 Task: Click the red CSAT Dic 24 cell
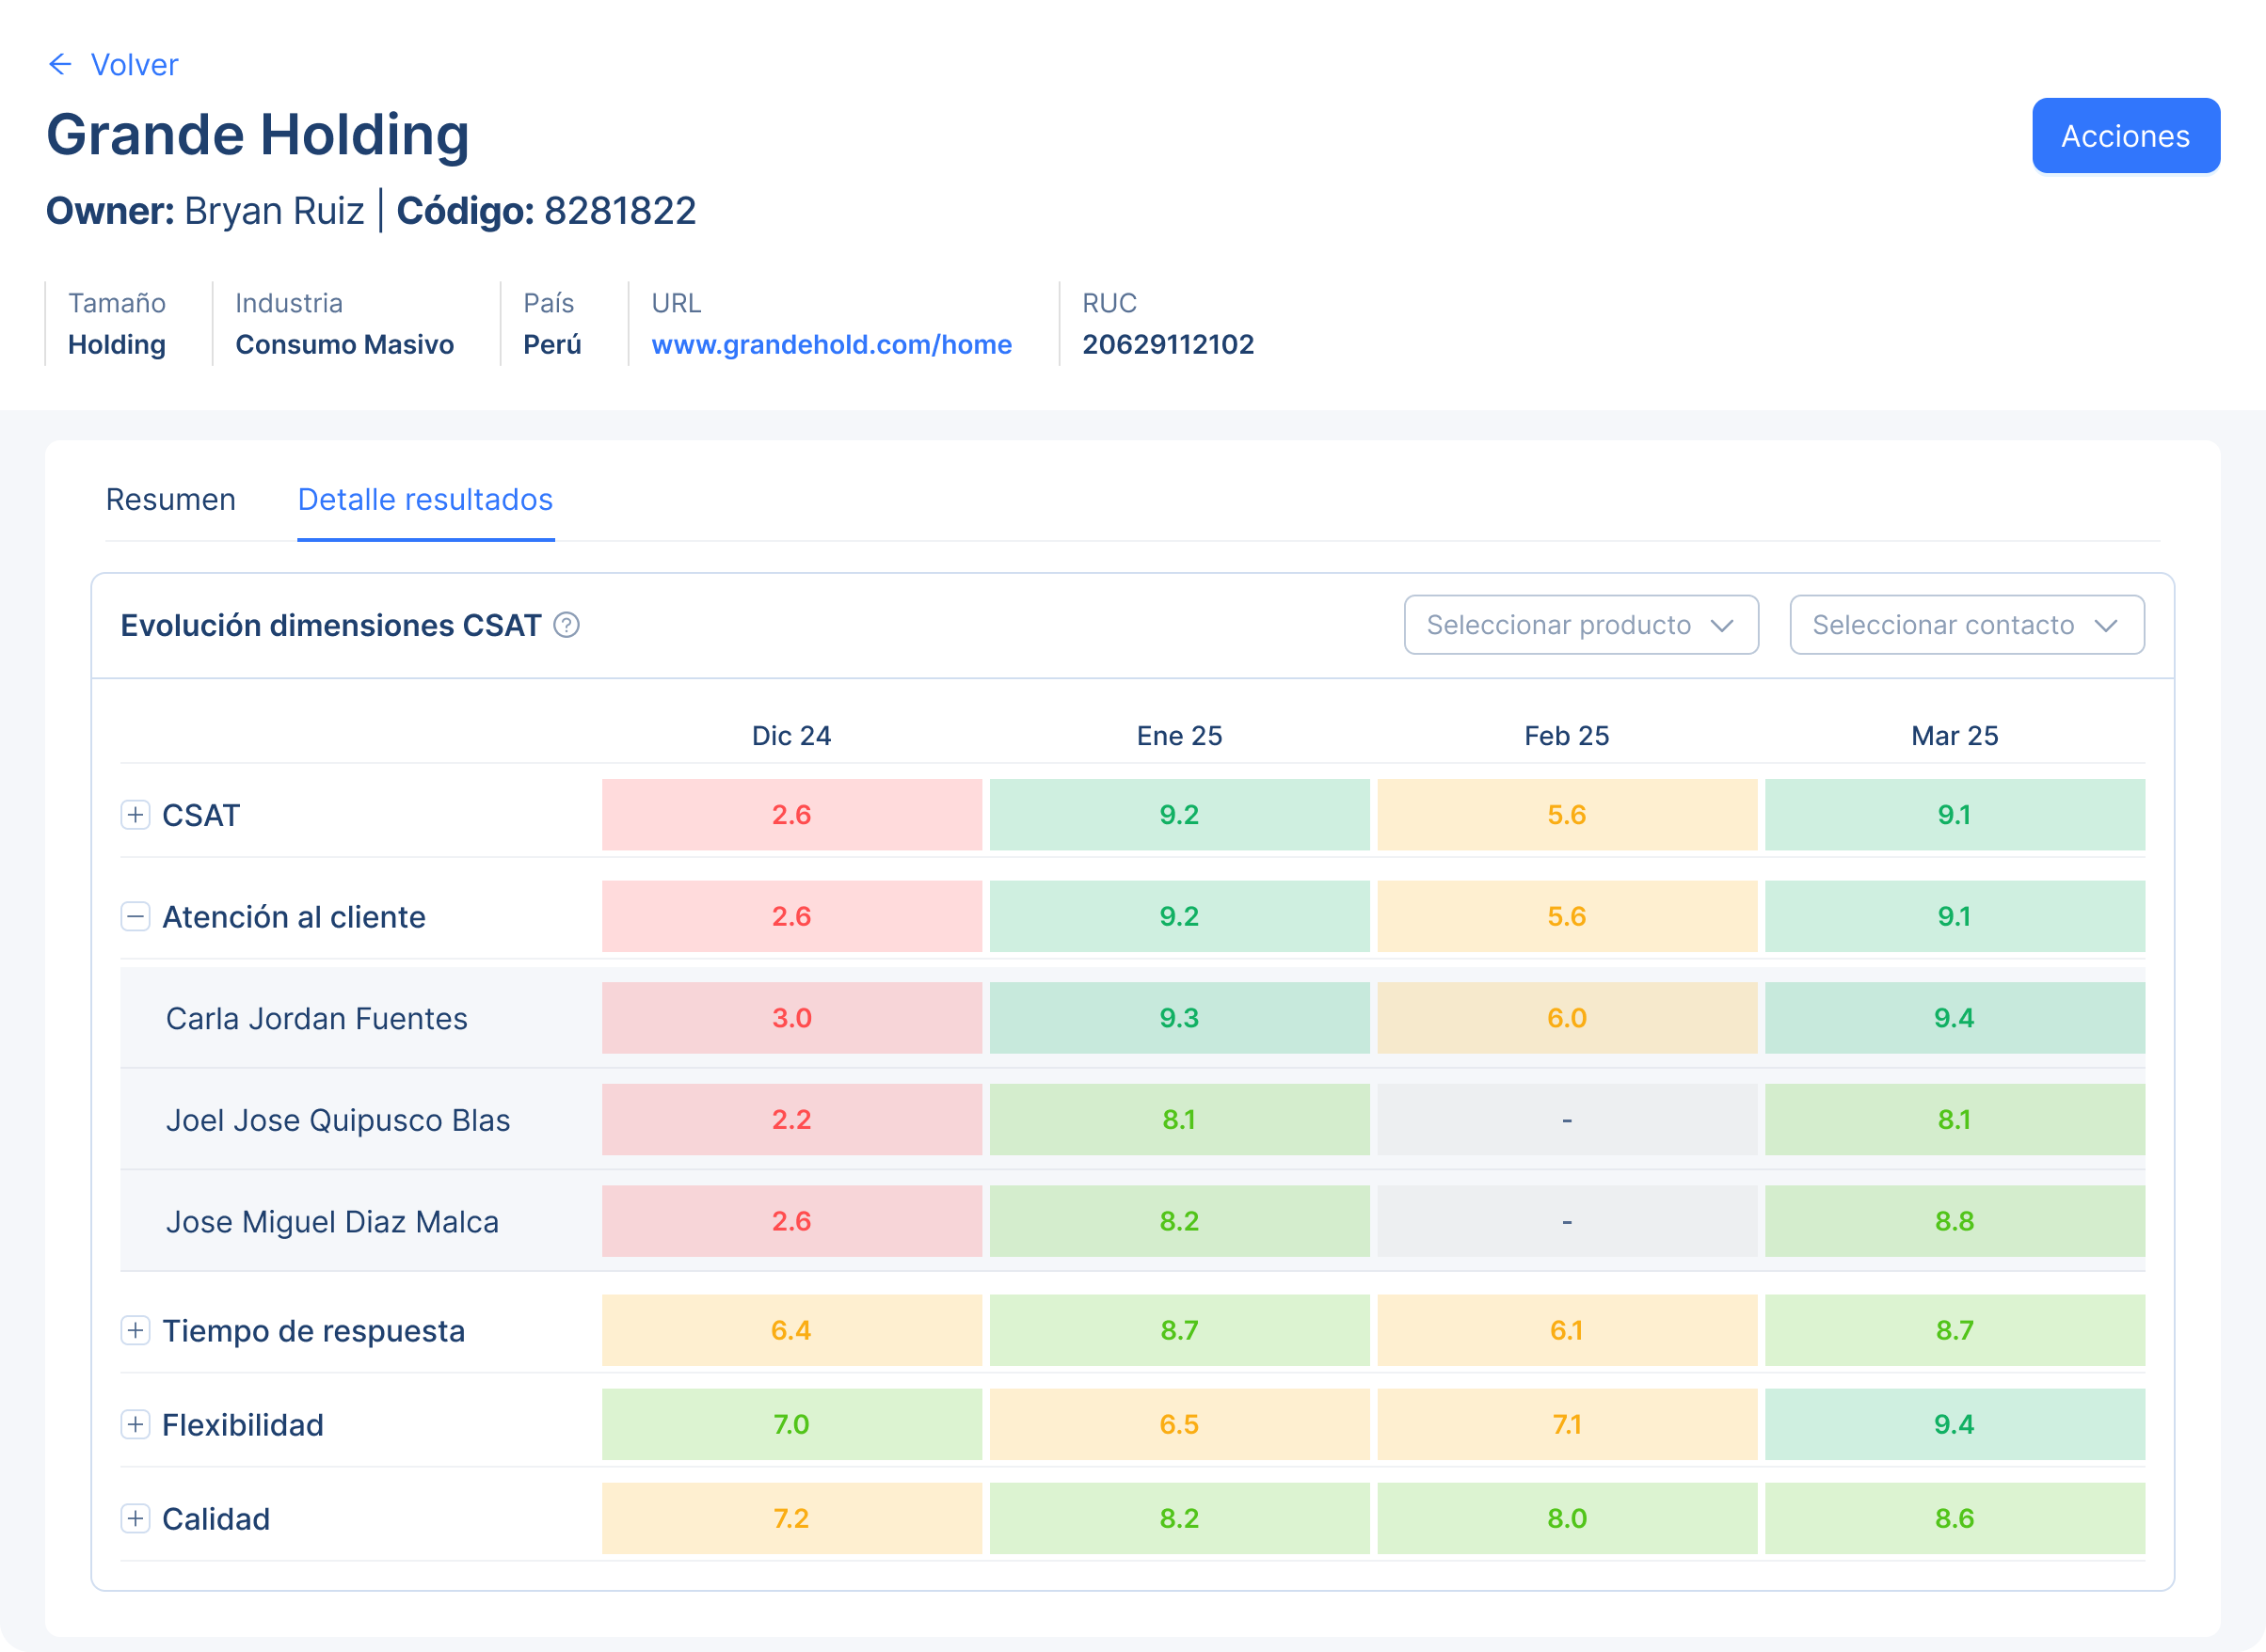(791, 815)
